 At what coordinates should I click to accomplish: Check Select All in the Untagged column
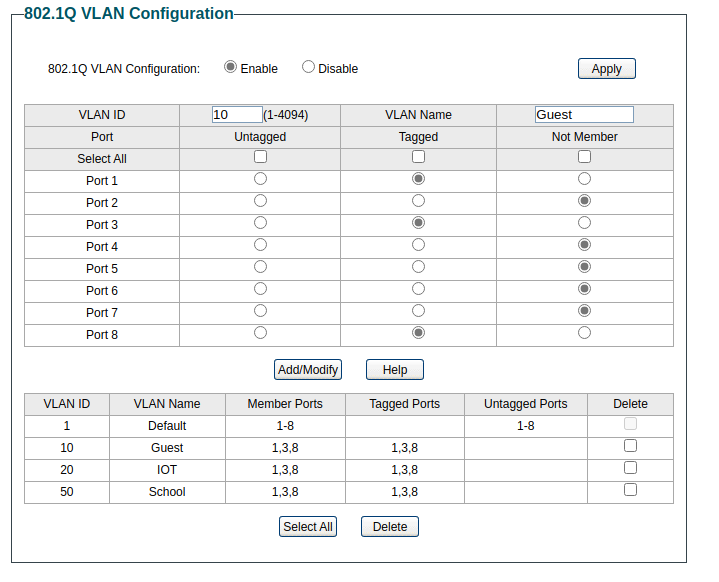pos(260,157)
